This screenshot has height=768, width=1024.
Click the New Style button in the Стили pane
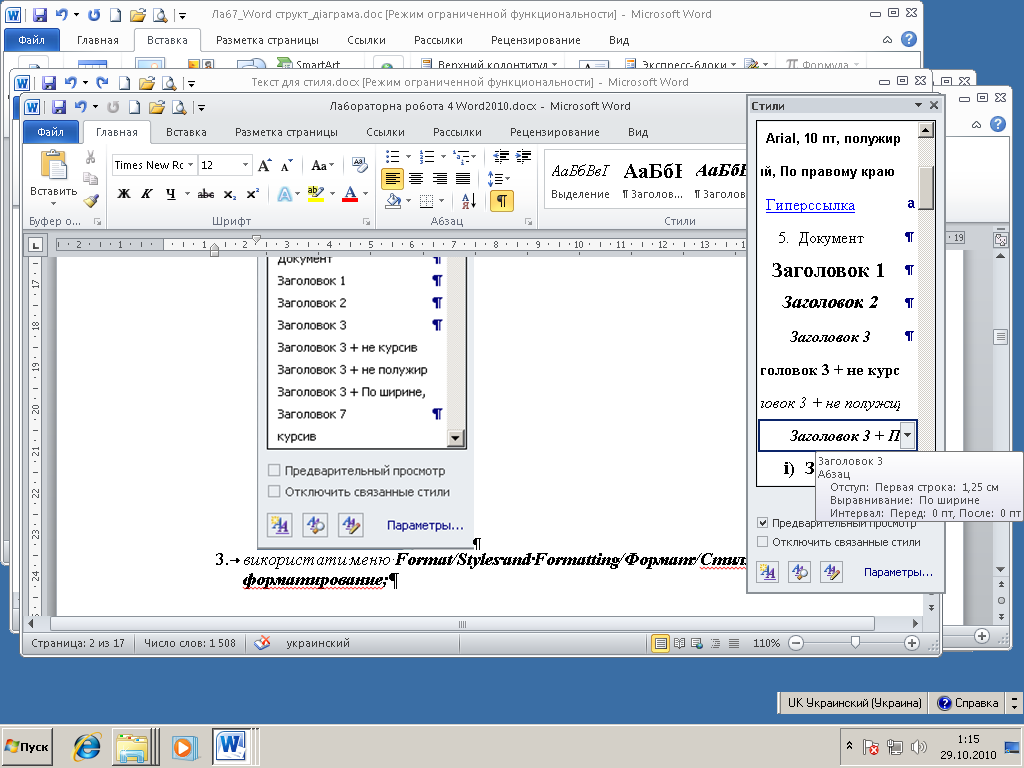[767, 572]
